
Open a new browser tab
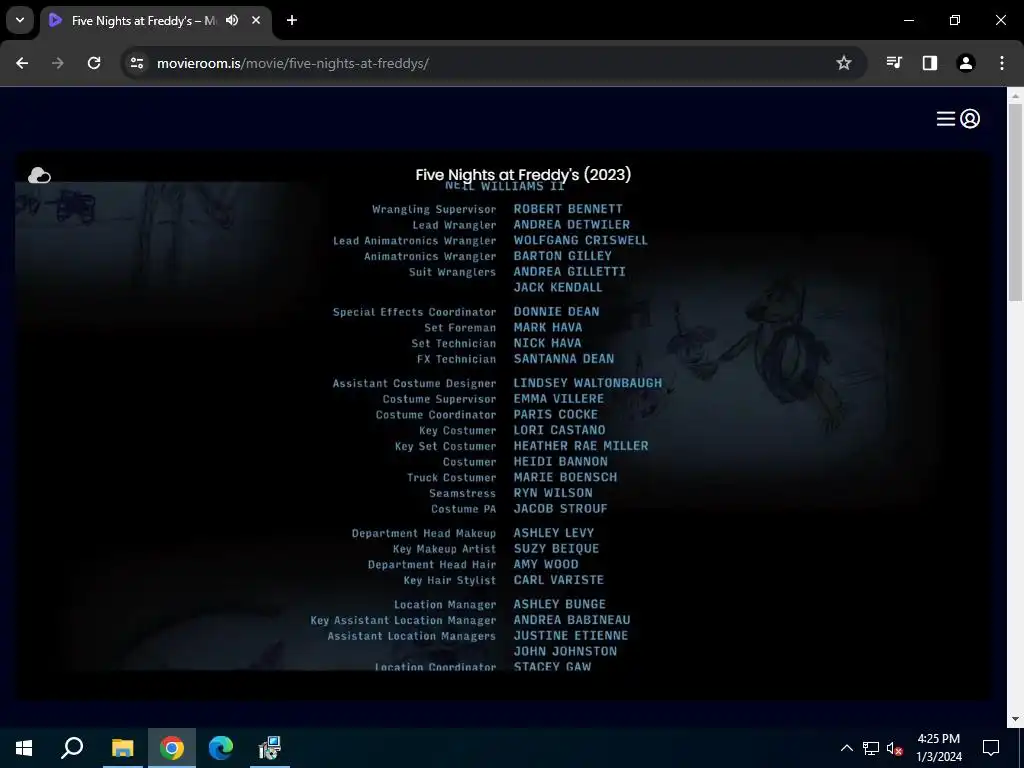(292, 20)
